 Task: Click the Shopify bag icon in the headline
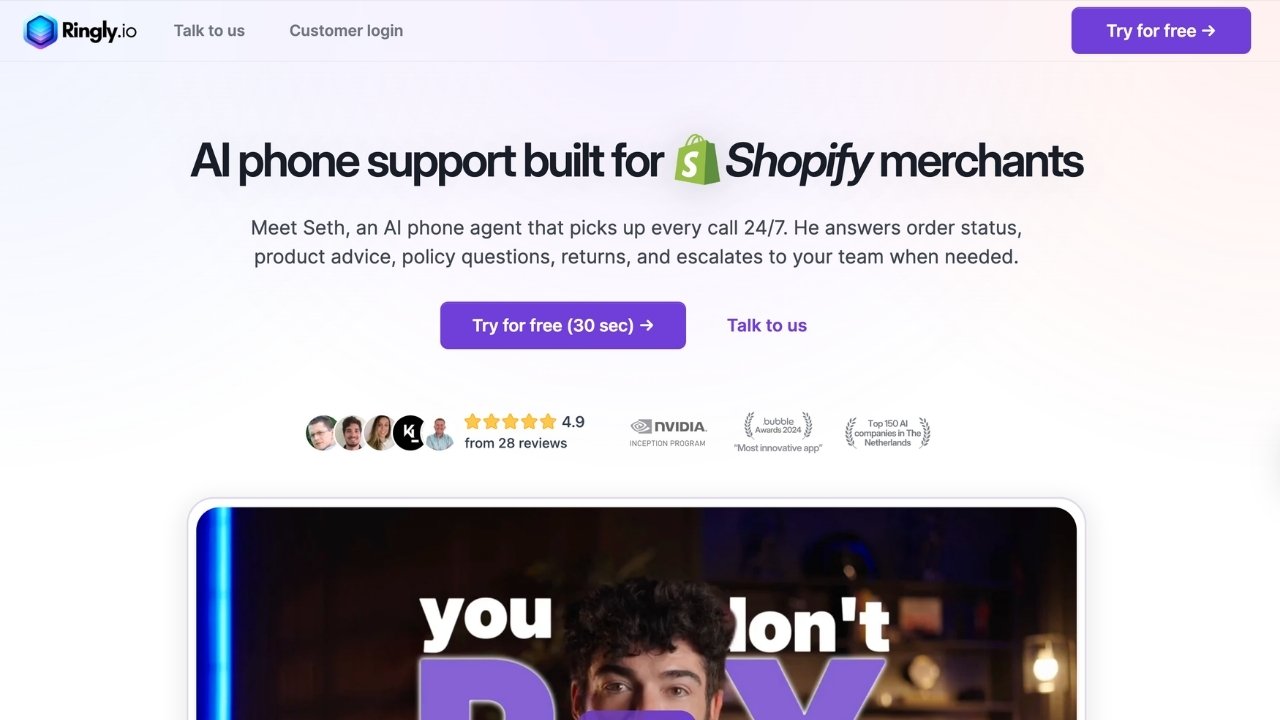[697, 160]
